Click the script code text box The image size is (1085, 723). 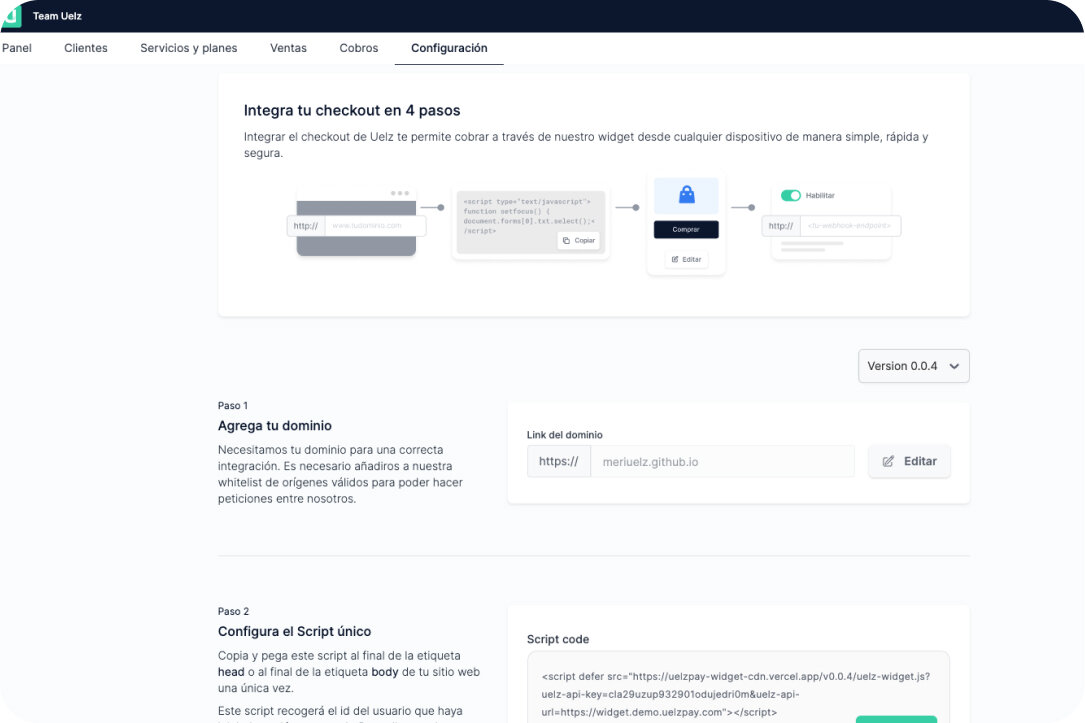click(738, 688)
